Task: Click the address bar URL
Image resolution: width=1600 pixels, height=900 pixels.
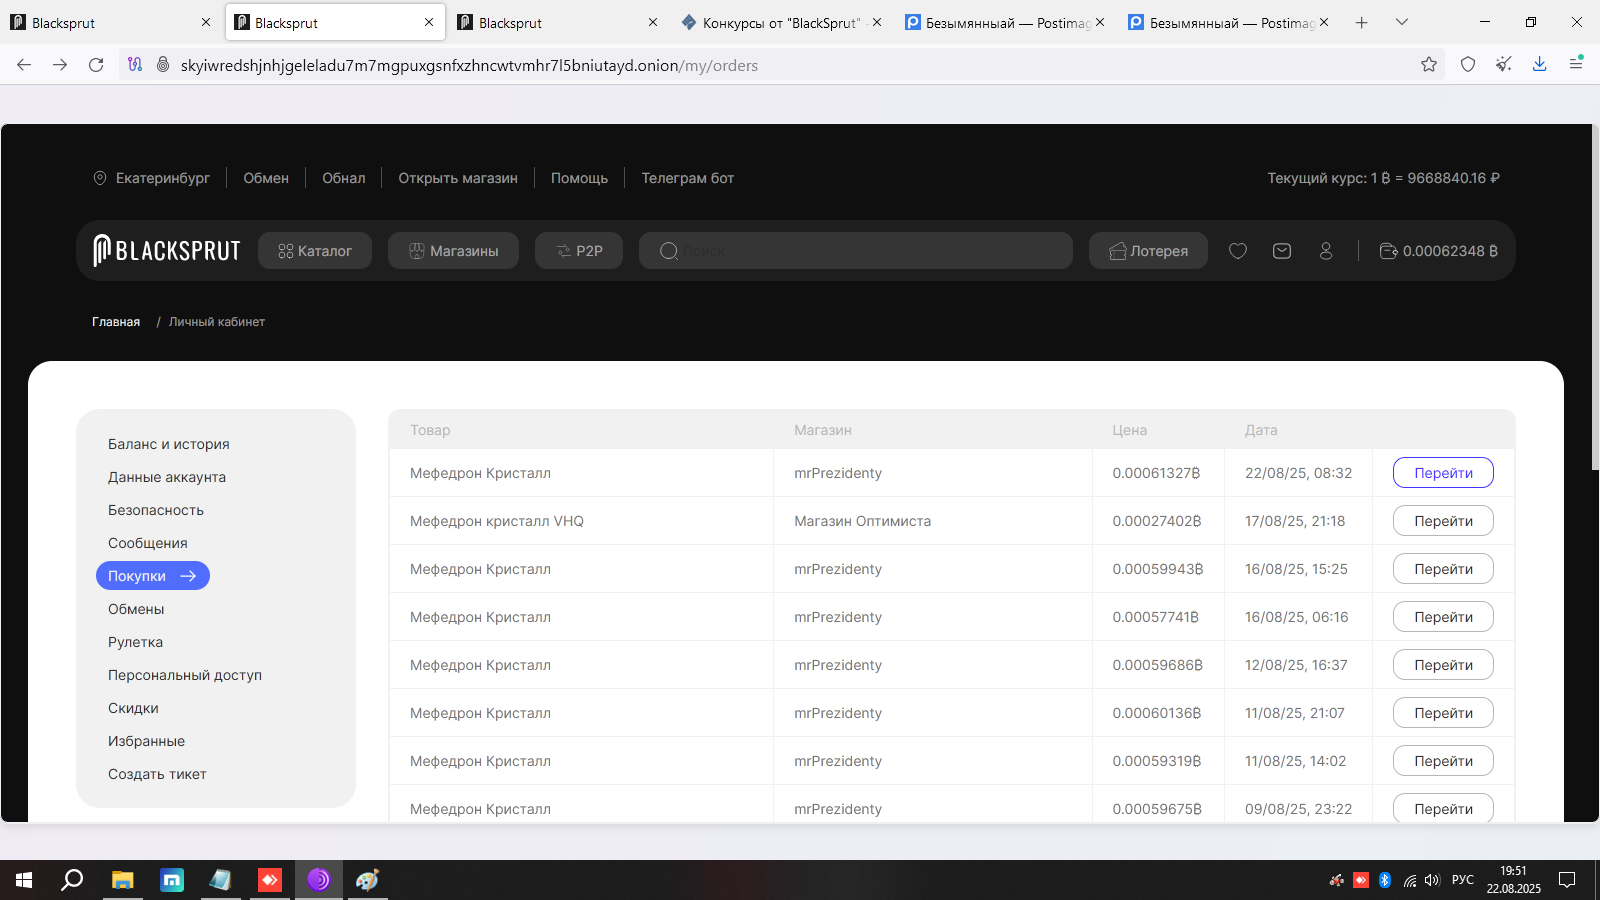Action: 469,65
